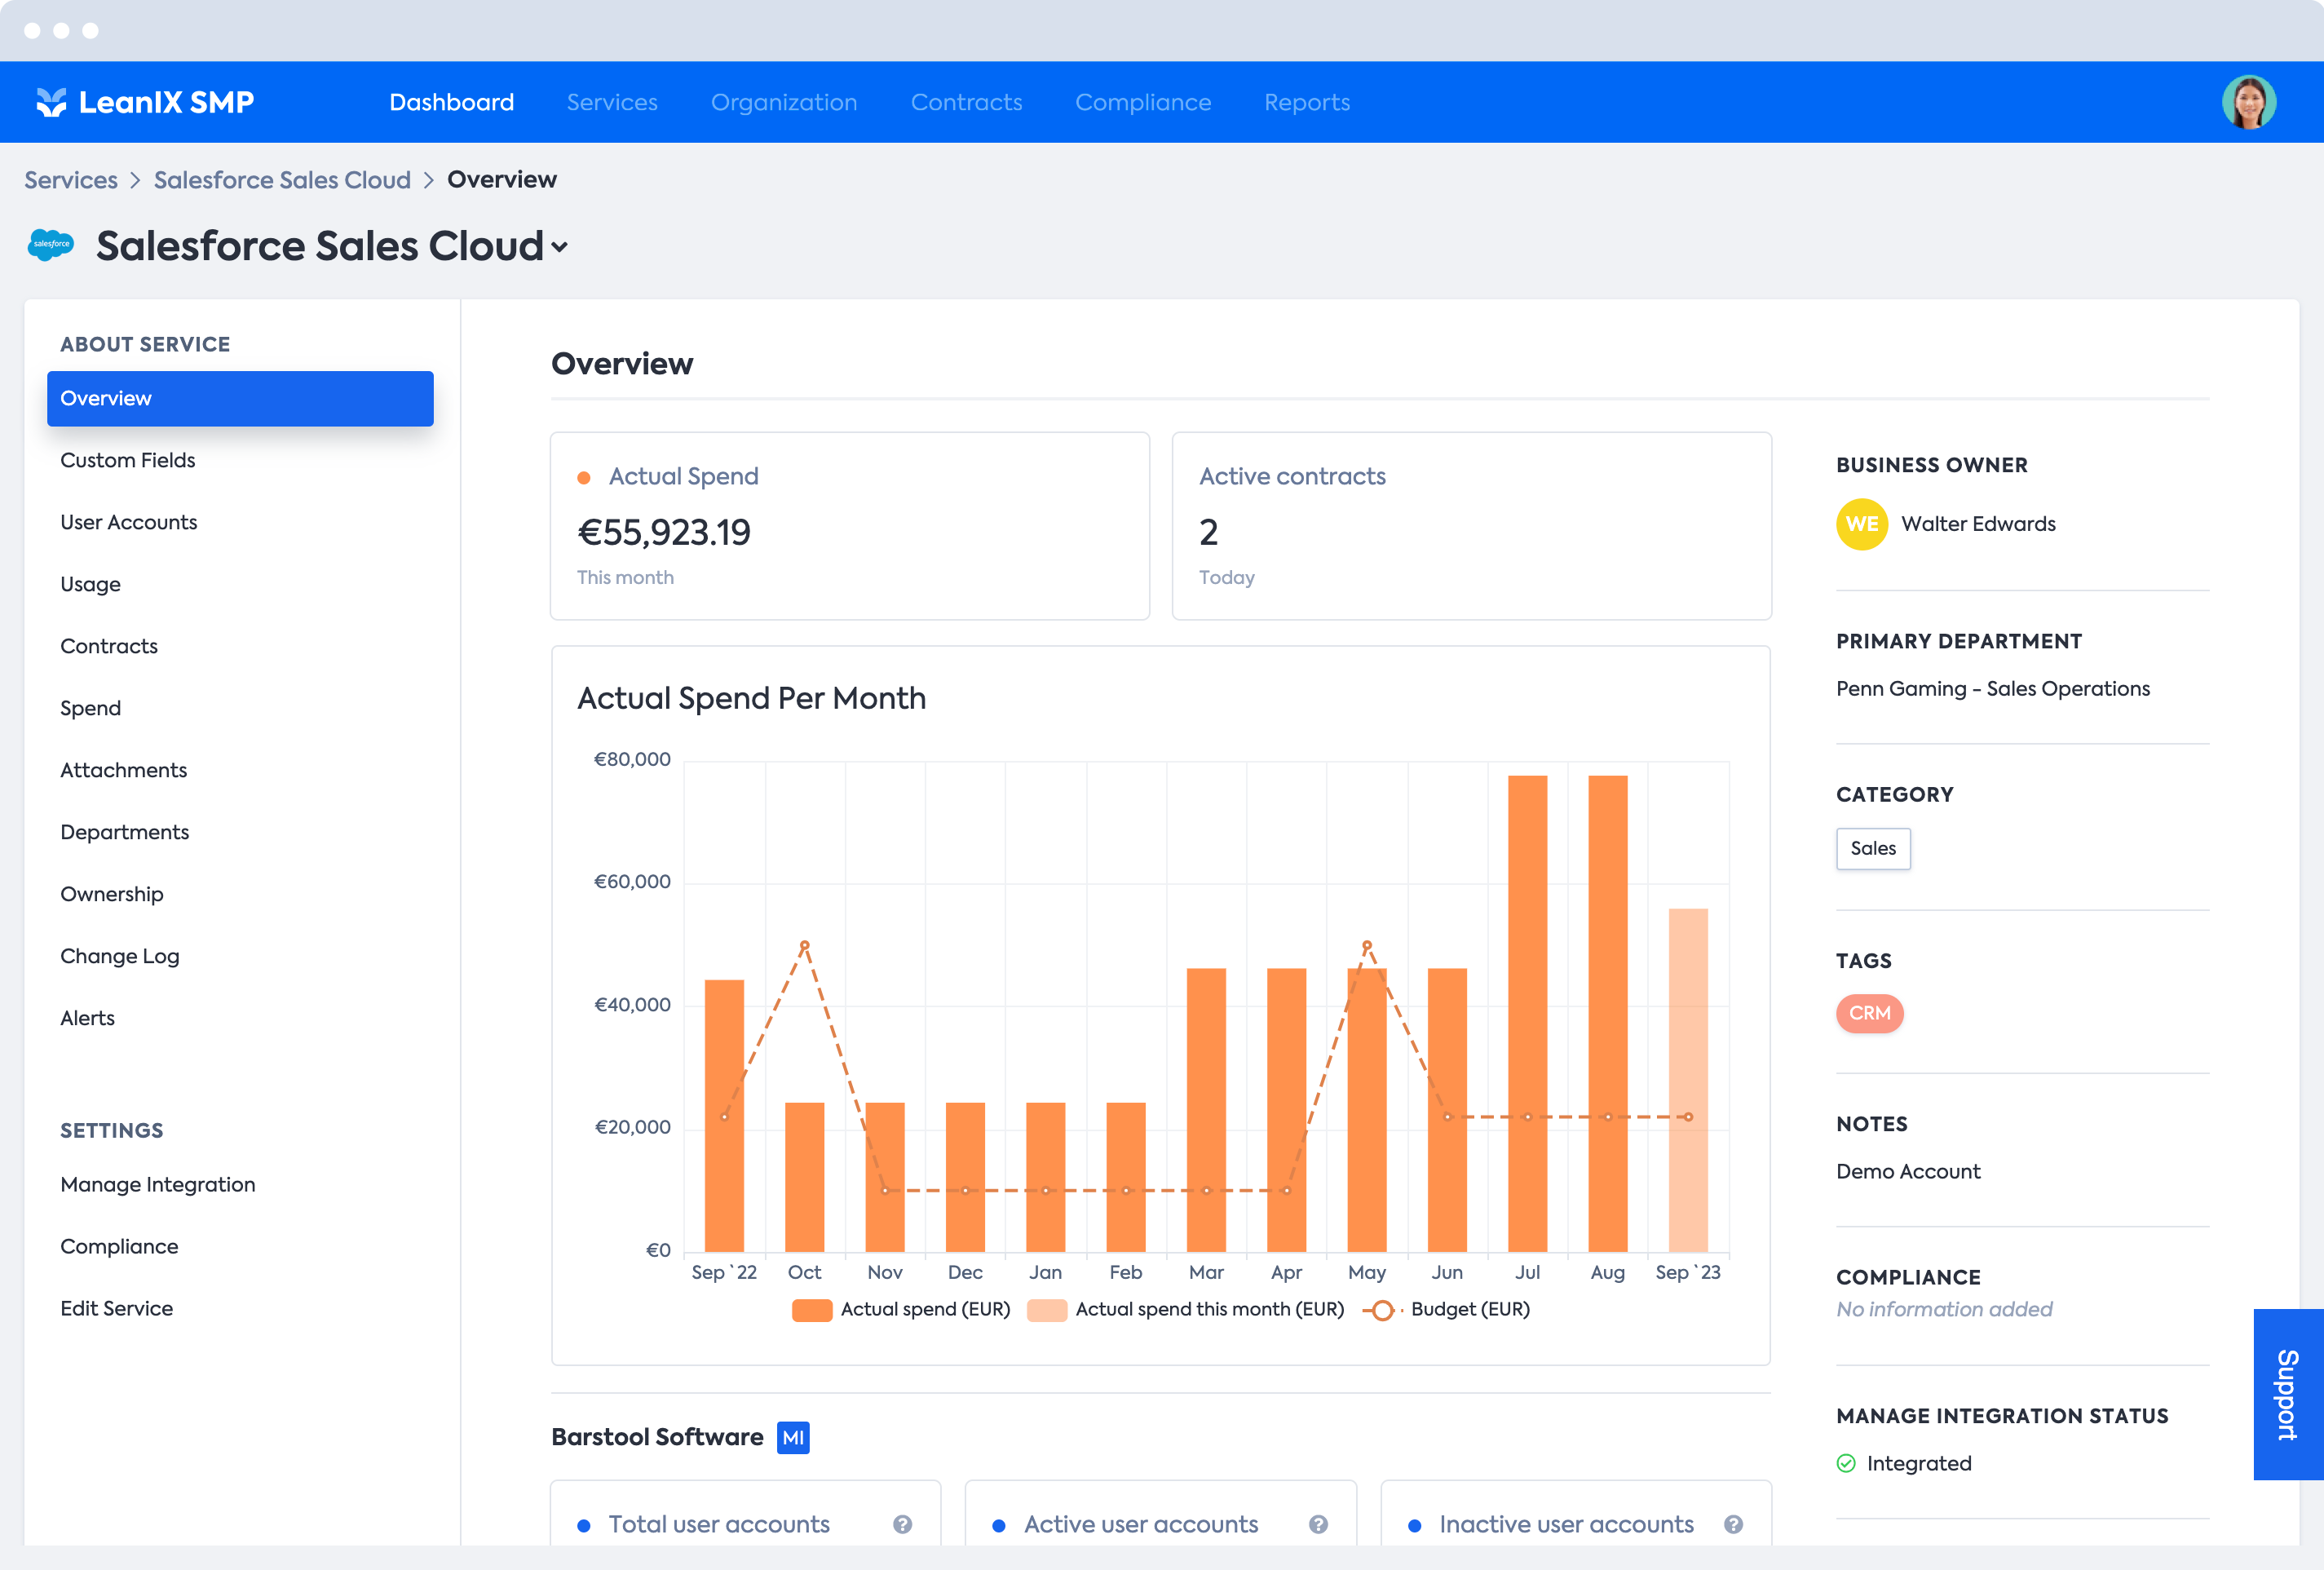This screenshot has height=1570, width=2324.
Task: Click the €55,923.19 spend value
Action: [x=663, y=532]
